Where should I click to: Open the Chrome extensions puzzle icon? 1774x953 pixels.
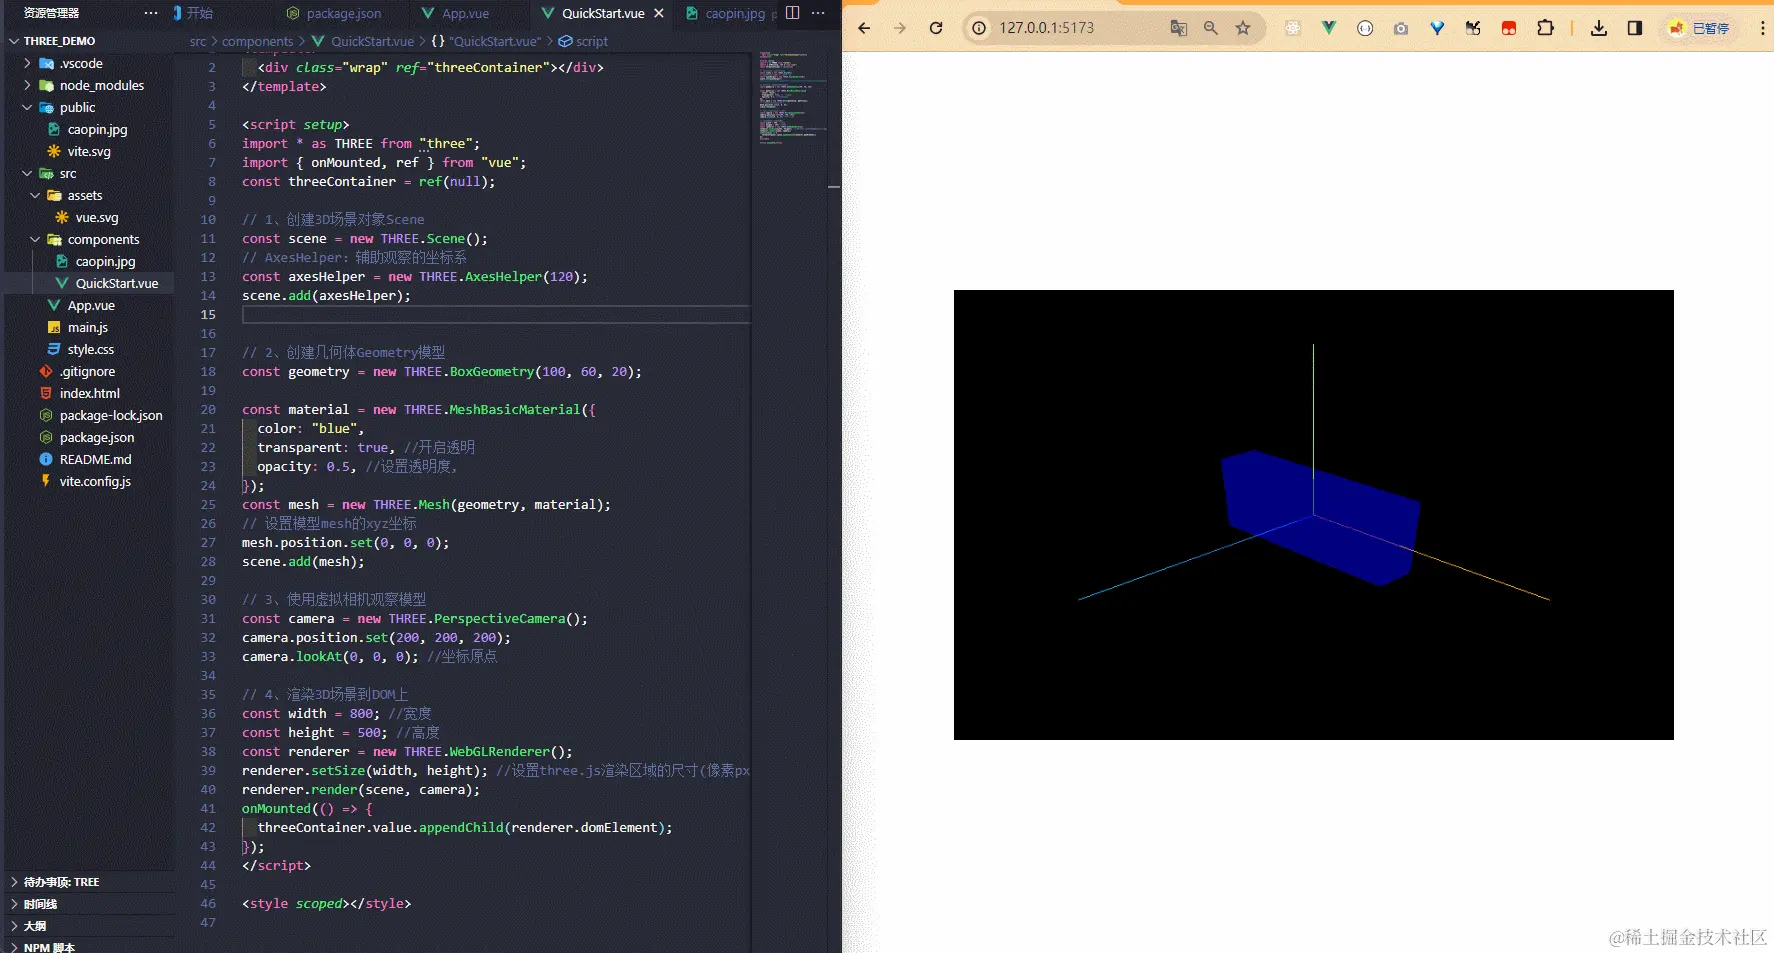pyautogui.click(x=1545, y=28)
